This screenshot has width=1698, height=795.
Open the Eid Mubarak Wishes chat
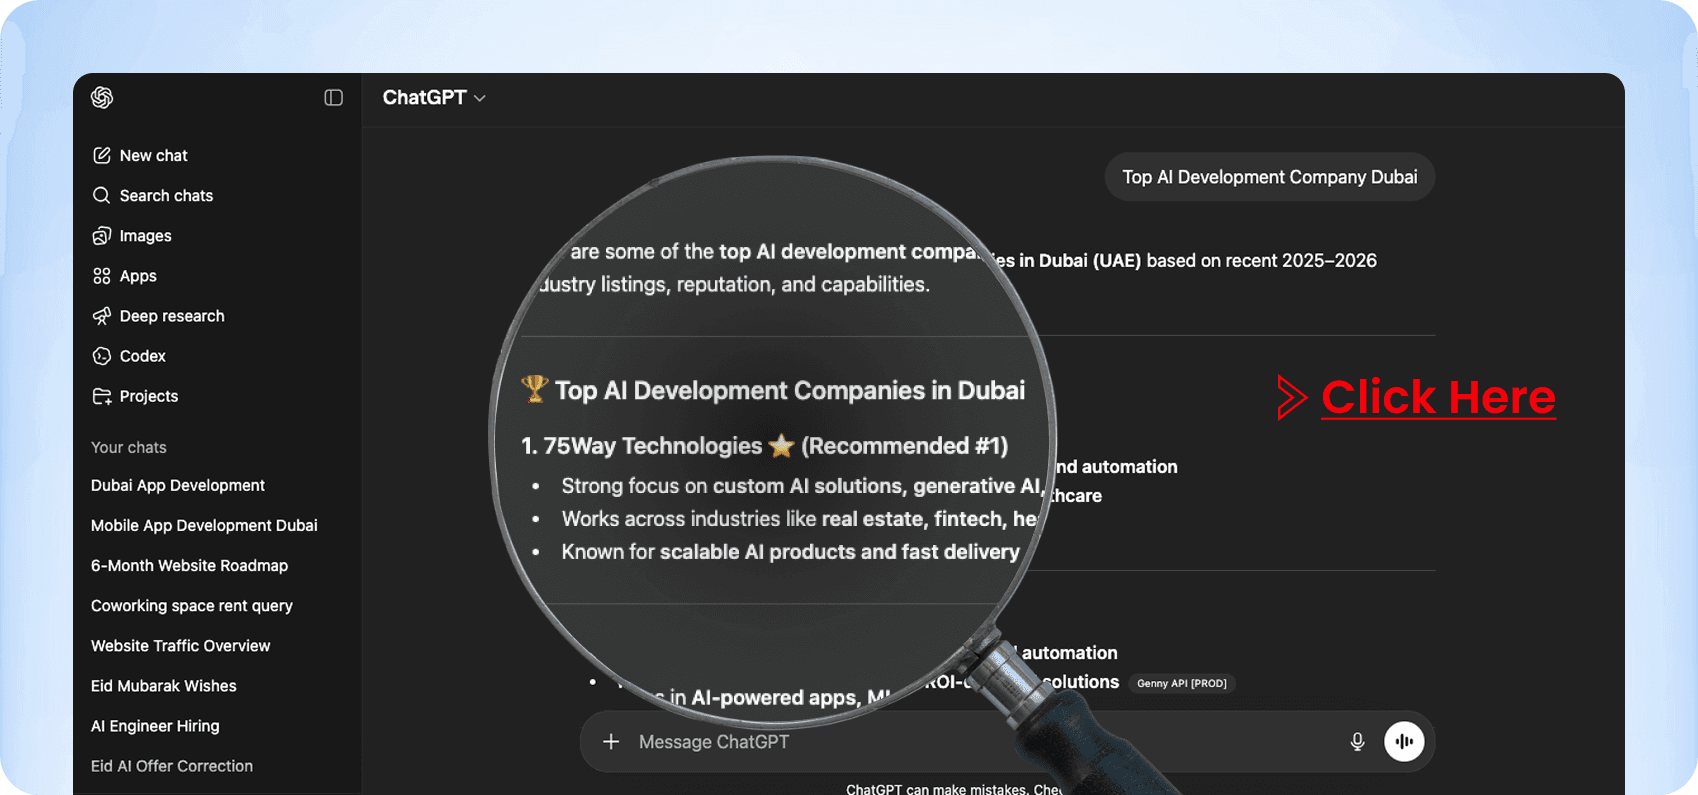164,685
